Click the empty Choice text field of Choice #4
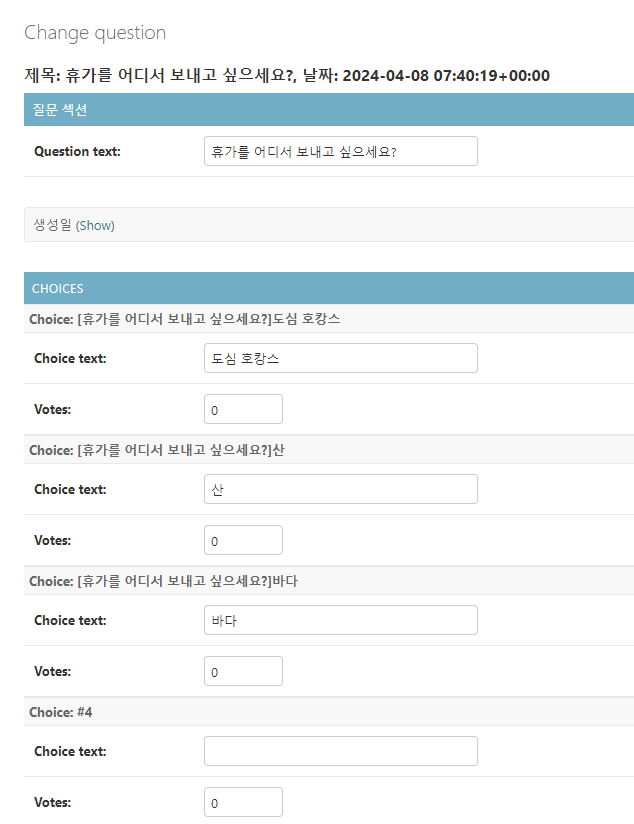This screenshot has height=824, width=634. (340, 751)
